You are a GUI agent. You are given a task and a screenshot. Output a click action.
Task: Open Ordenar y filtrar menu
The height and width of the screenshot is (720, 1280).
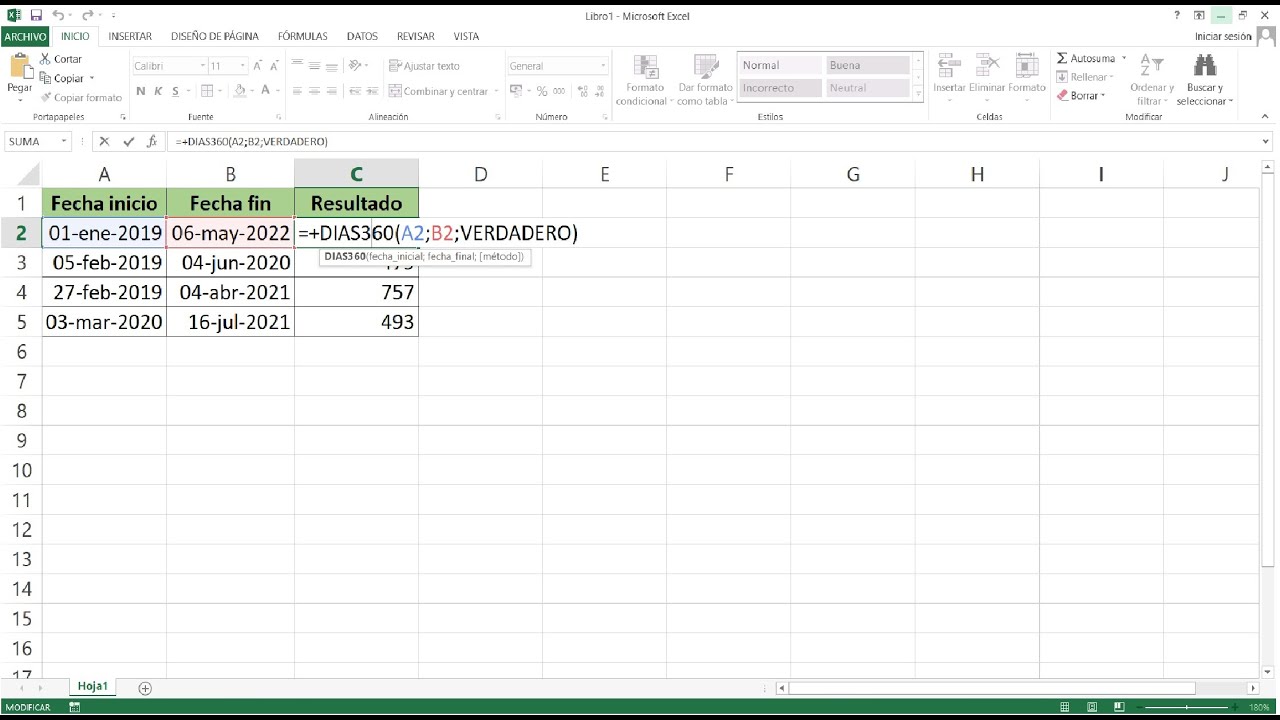(x=1152, y=80)
